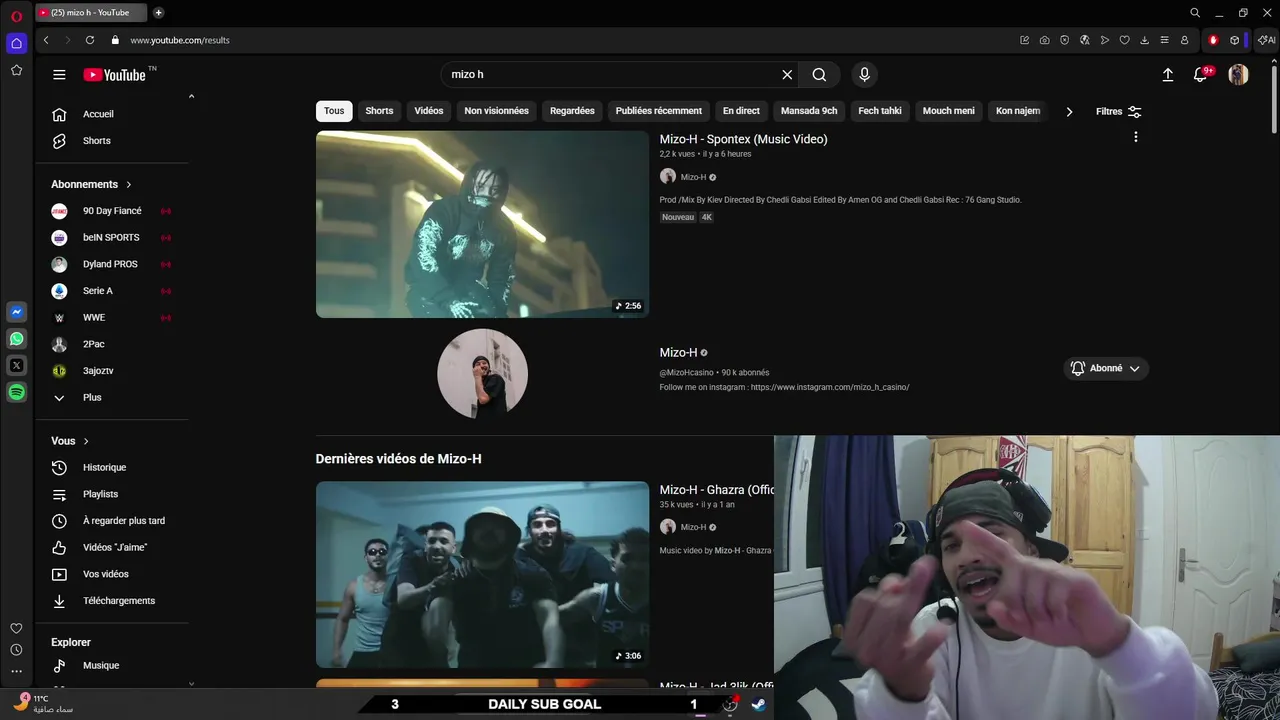Open Abonné subscription notification dropdown
Image resolution: width=1280 pixels, height=720 pixels.
pyautogui.click(x=1106, y=368)
